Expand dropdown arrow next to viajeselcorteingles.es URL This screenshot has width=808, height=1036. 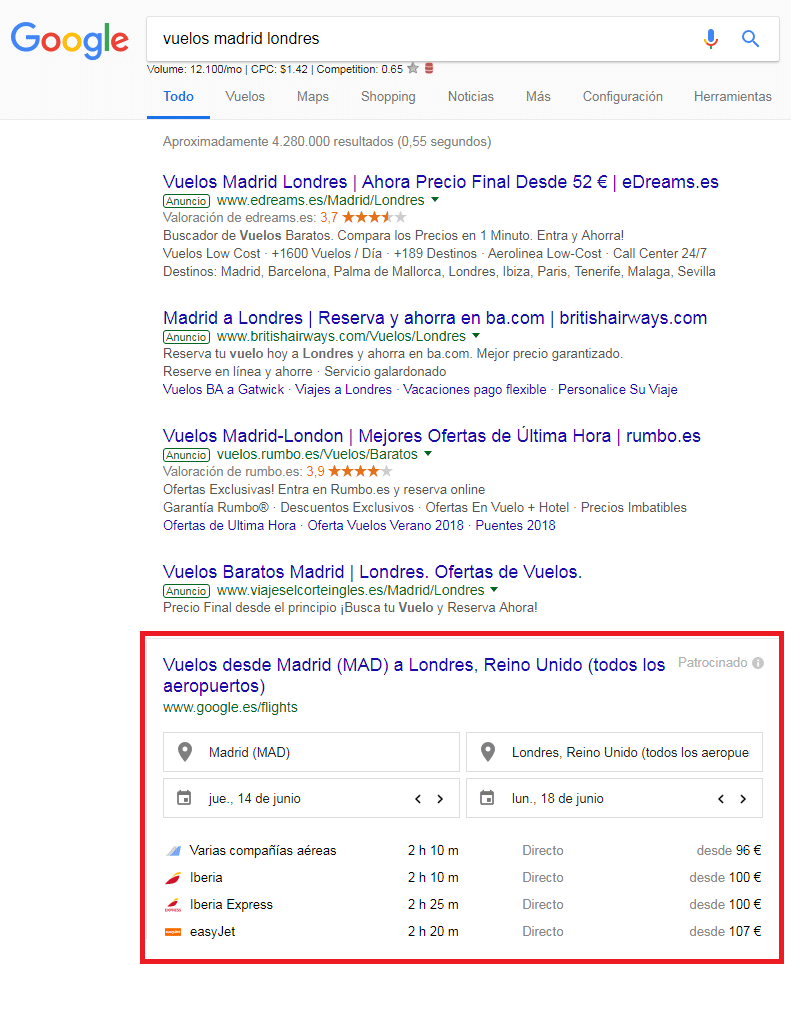494,589
